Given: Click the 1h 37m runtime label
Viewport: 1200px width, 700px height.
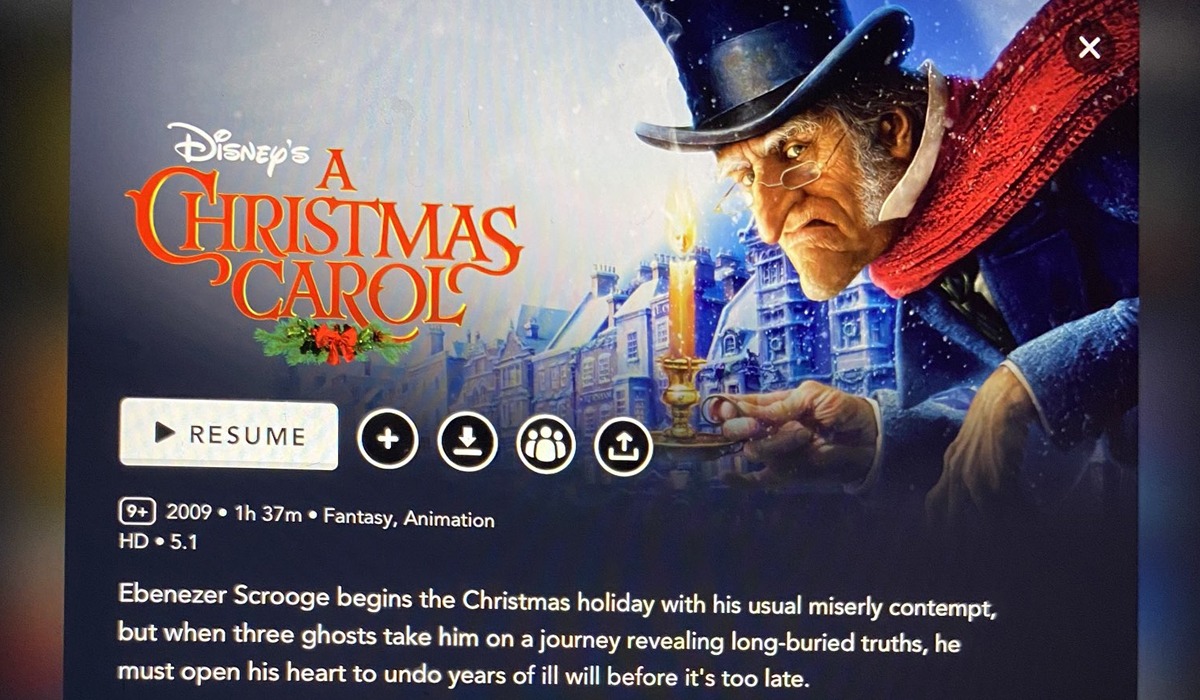Looking at the screenshot, I should click(266, 515).
